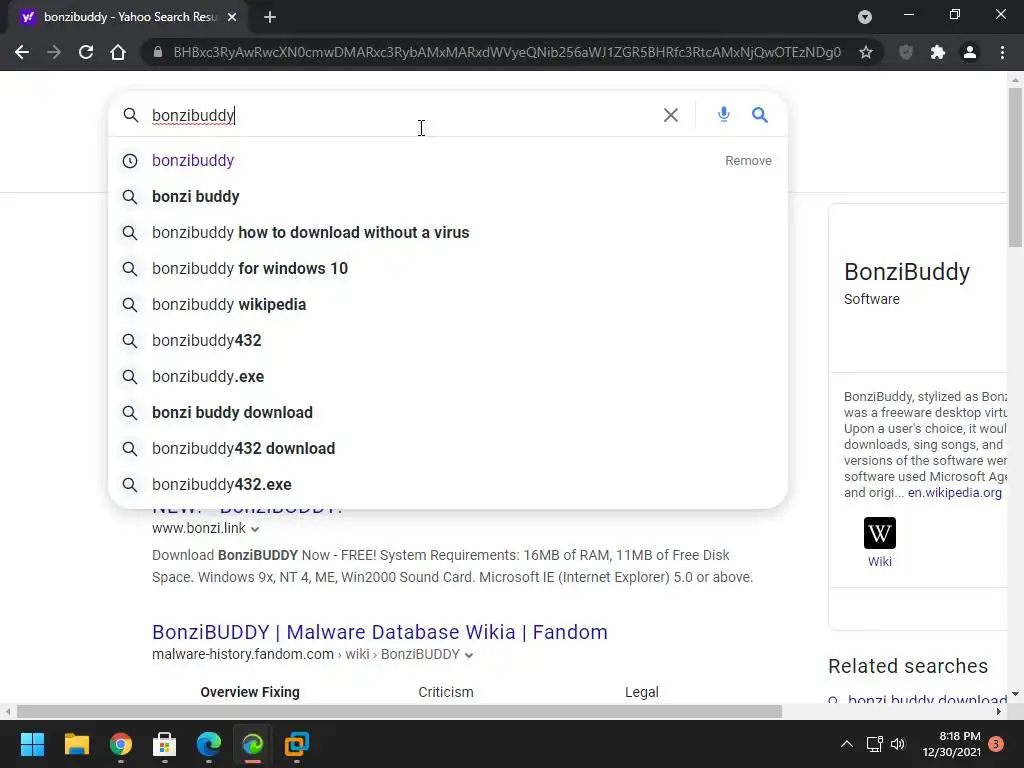Screen dimensions: 1024x768
Task: Click the vertical scrollbar thumb
Action: pyautogui.click(x=1016, y=167)
